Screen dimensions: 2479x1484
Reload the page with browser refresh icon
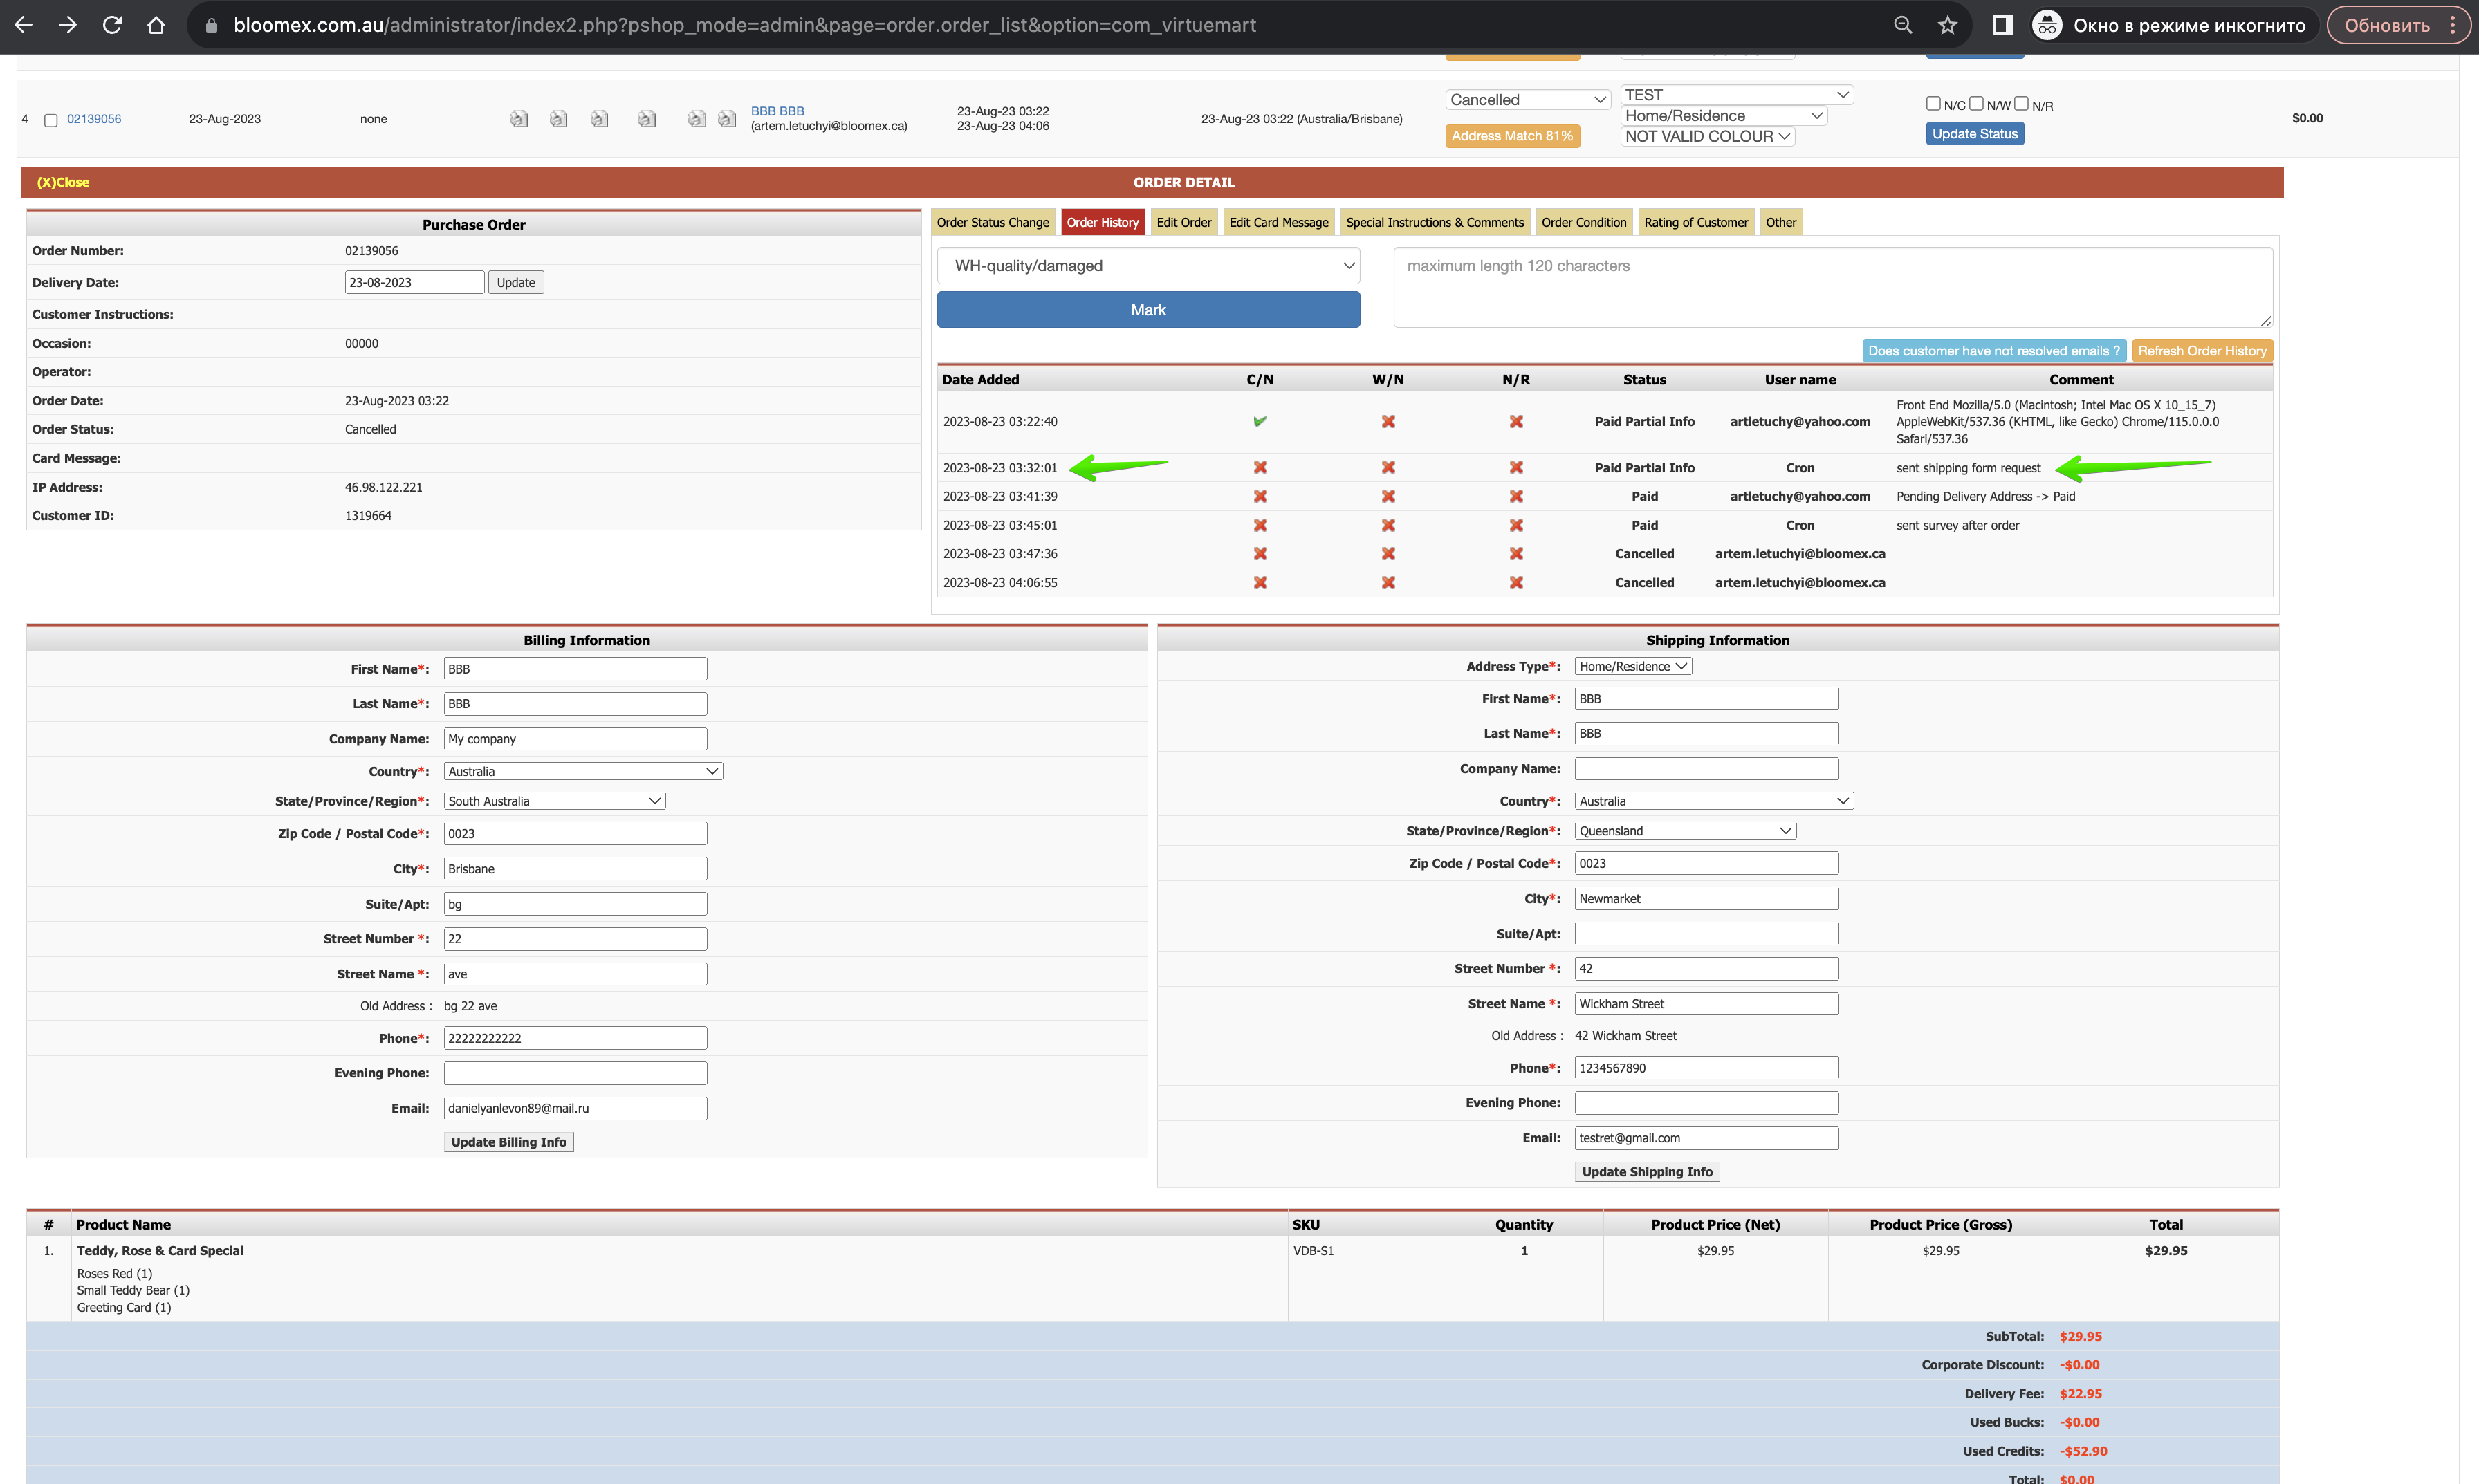coord(112,25)
